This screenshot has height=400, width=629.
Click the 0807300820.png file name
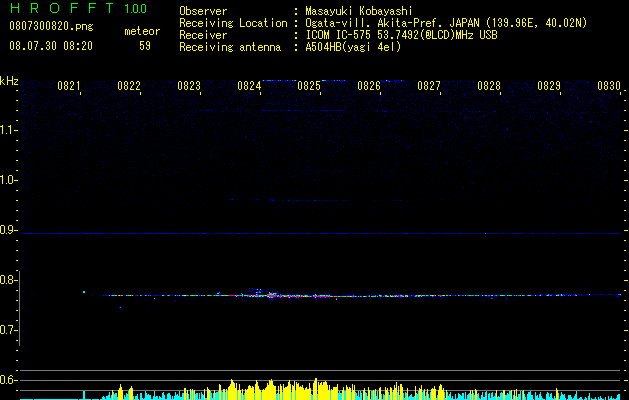point(51,27)
